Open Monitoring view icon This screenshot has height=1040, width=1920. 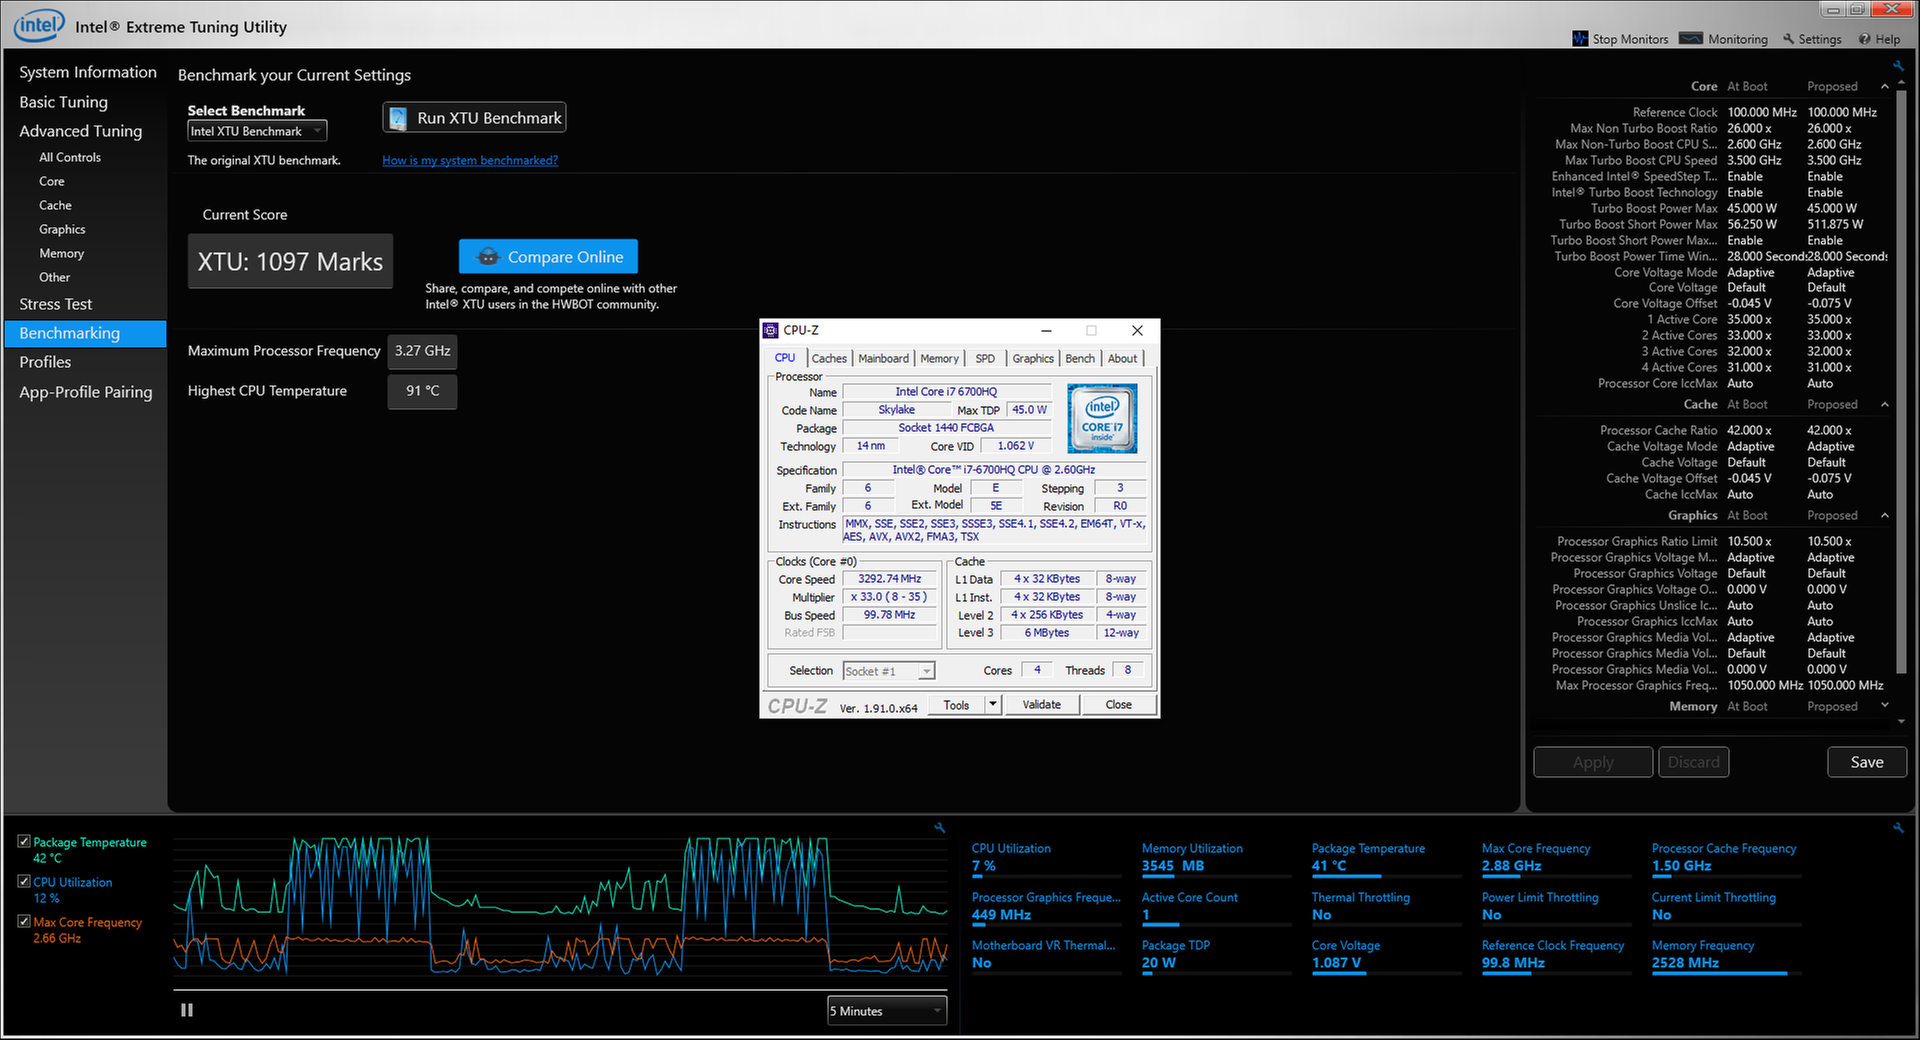pos(1691,39)
